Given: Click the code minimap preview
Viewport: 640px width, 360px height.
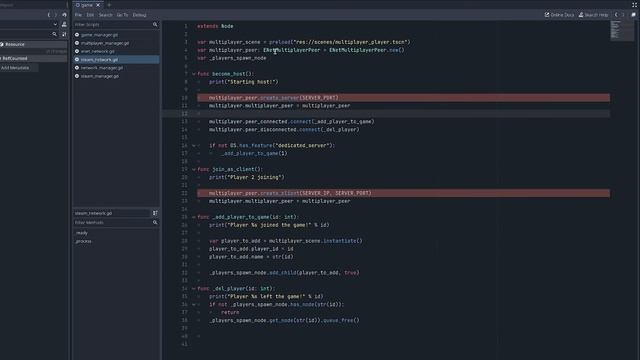Looking at the screenshot, I should [622, 31].
